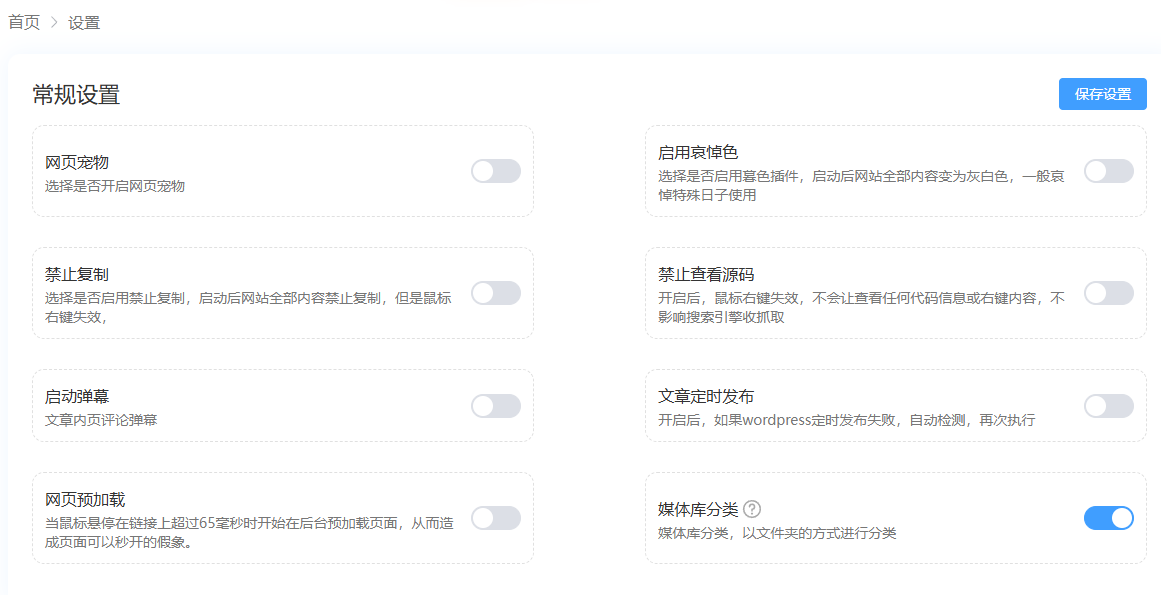This screenshot has height=595, width=1161.
Task: Click the 常规设置 heading
Action: (76, 95)
